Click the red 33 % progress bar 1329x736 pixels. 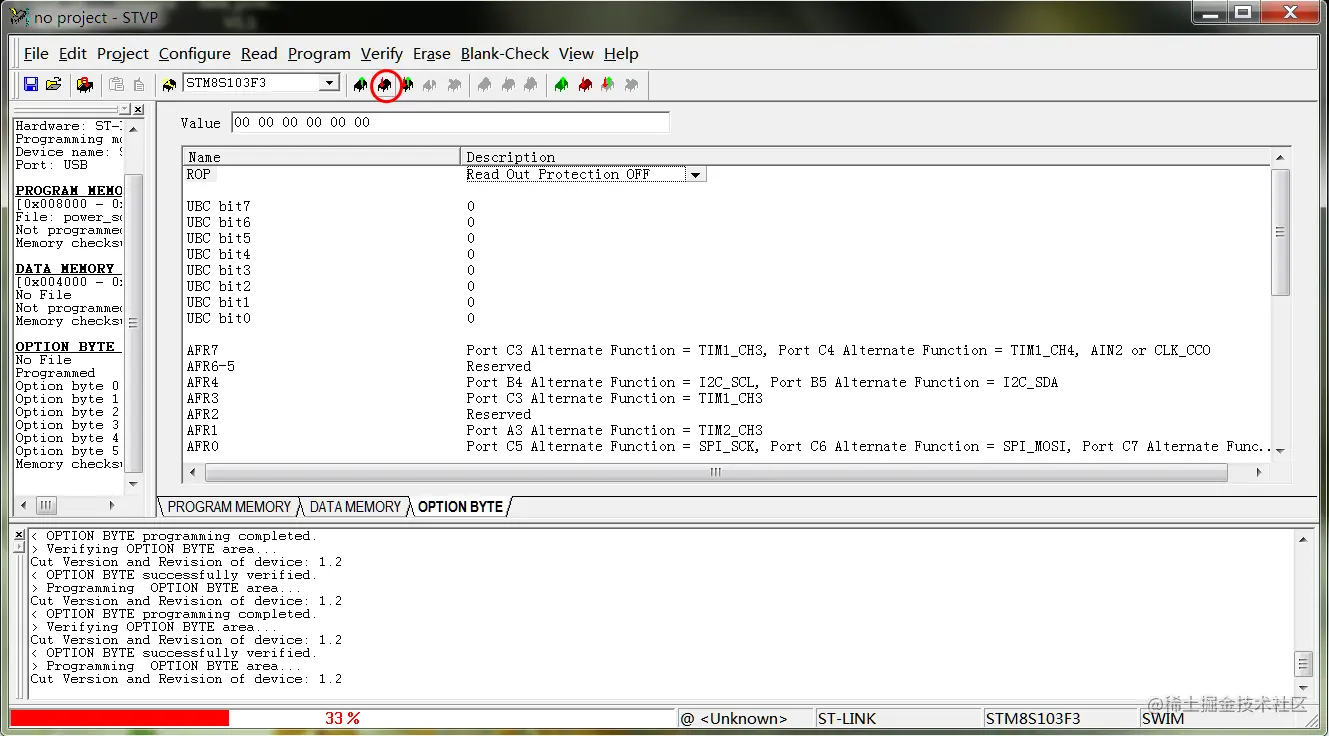tap(120, 718)
